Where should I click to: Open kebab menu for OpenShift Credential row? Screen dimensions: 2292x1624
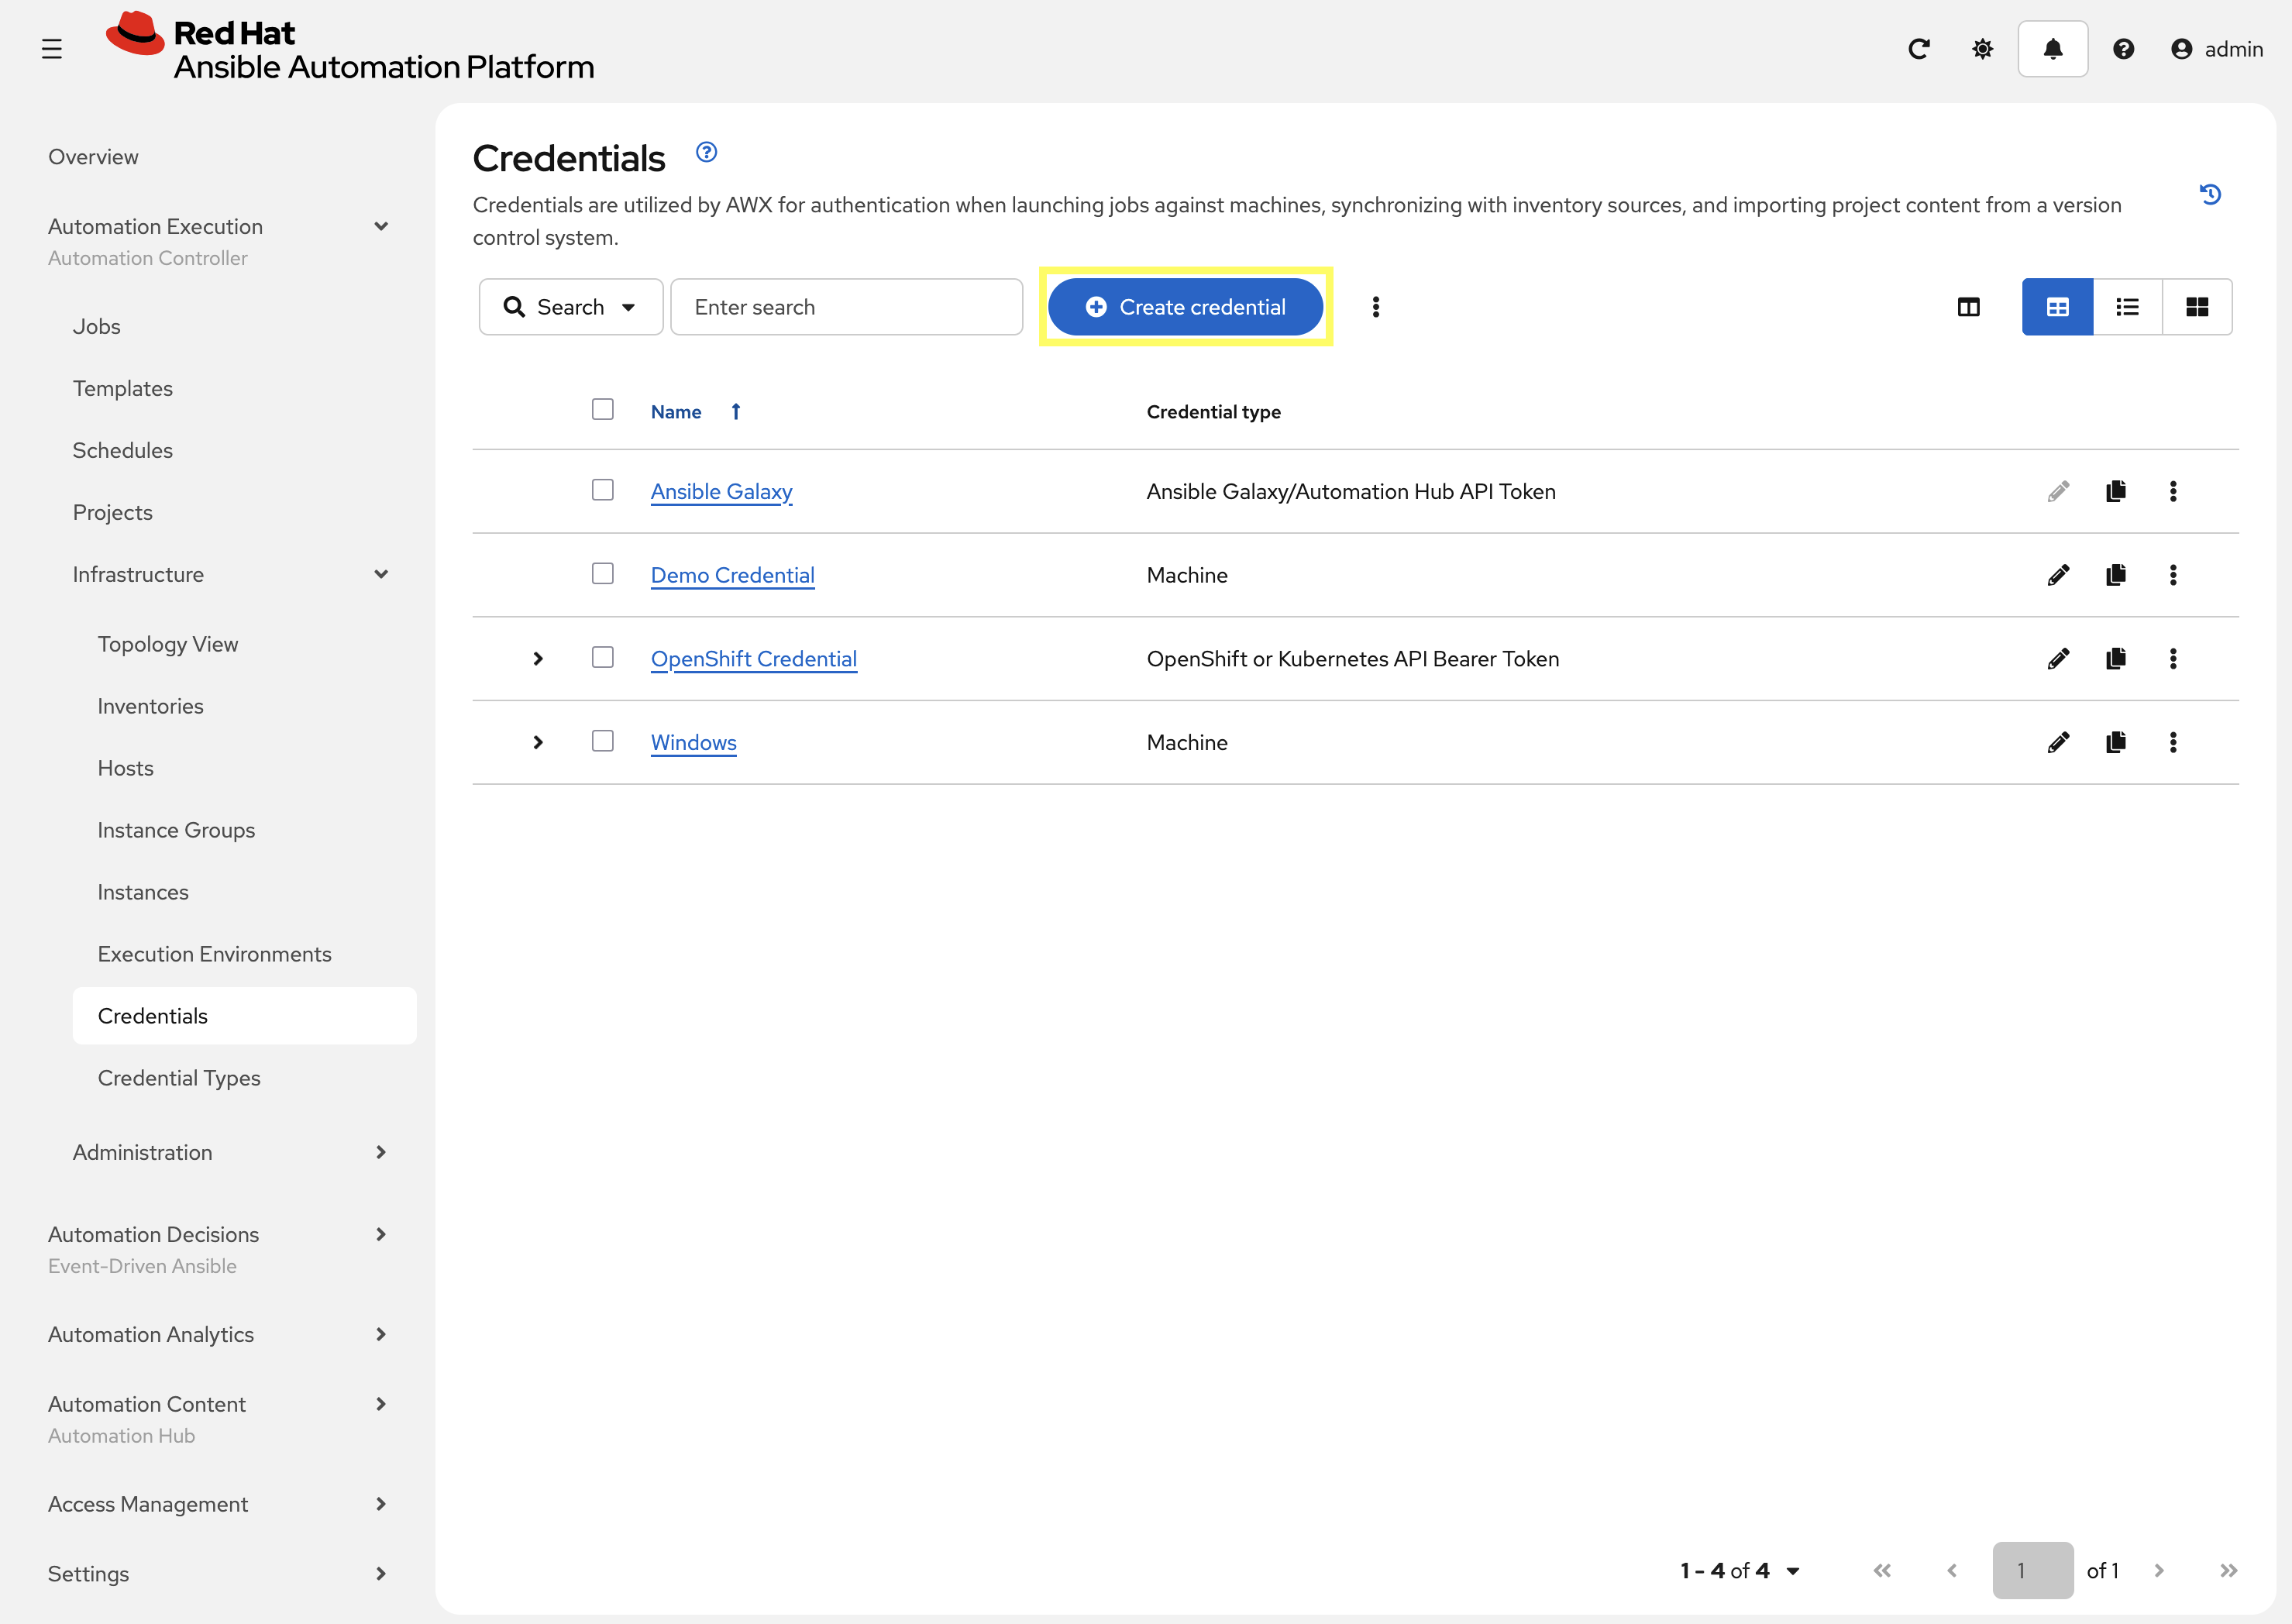(x=2172, y=659)
